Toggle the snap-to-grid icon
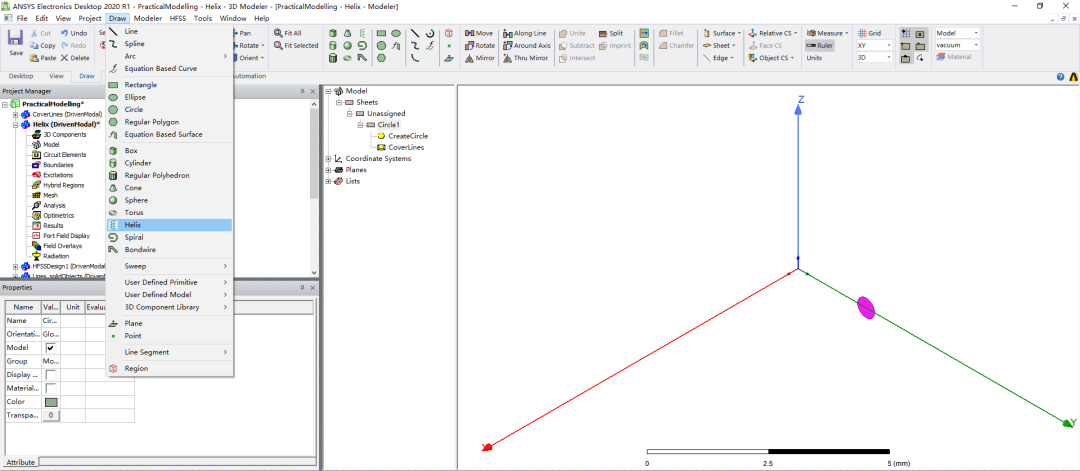1080x471 pixels. 906,33
